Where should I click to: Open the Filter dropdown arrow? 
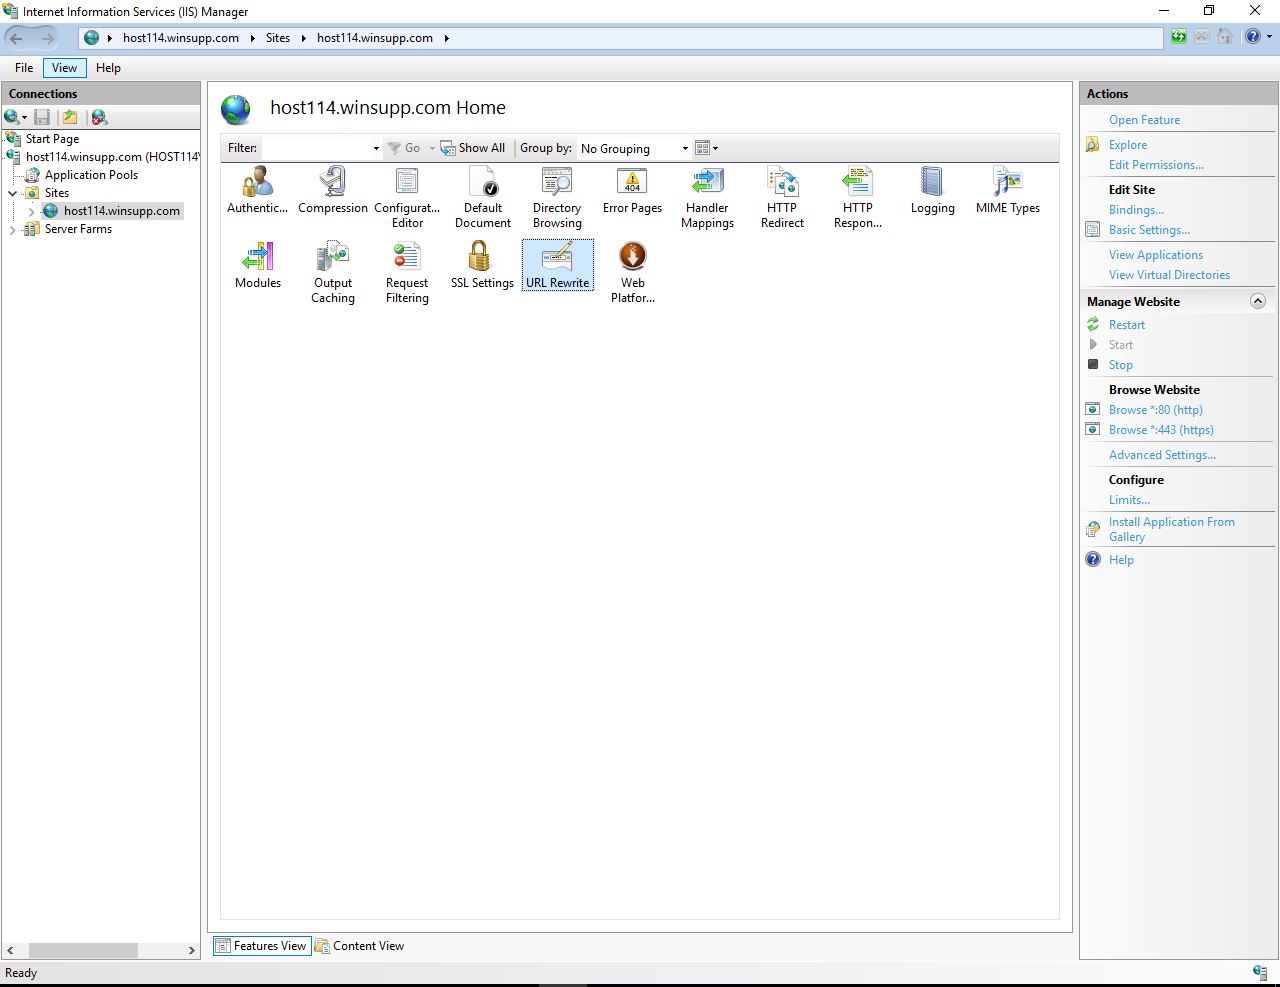[x=376, y=148]
